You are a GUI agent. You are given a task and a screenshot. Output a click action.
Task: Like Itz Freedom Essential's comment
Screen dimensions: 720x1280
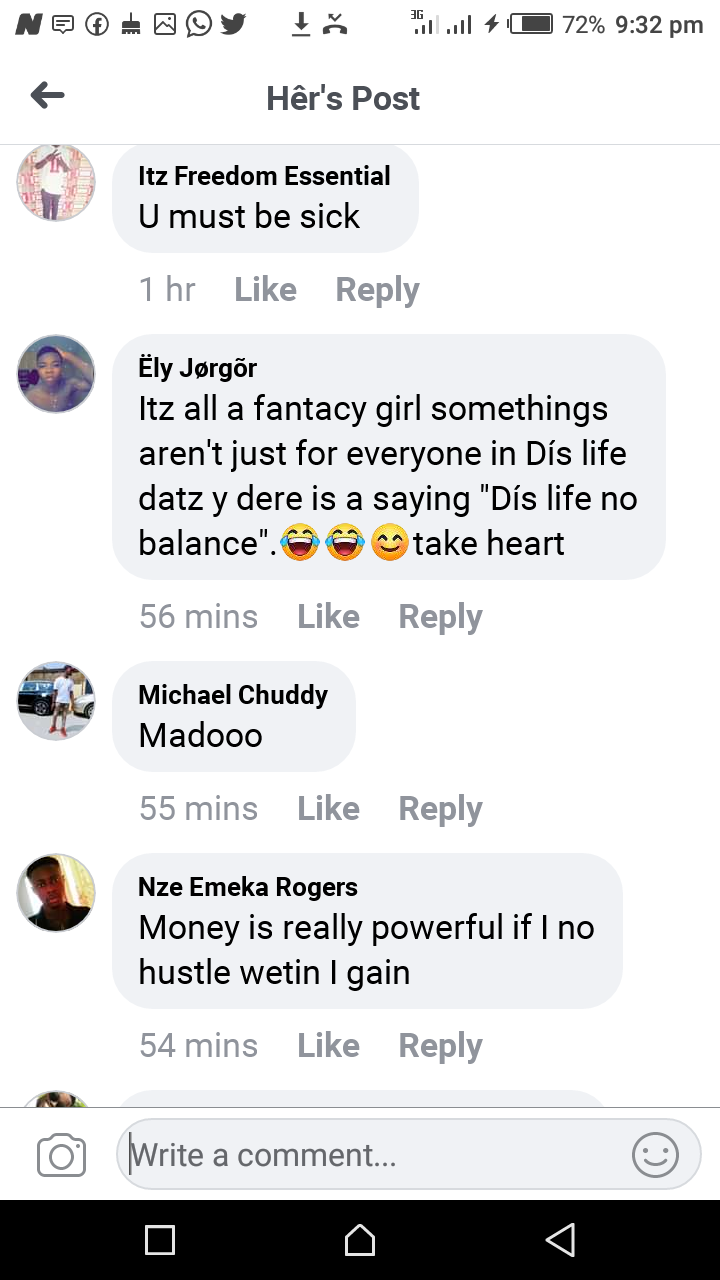(265, 289)
